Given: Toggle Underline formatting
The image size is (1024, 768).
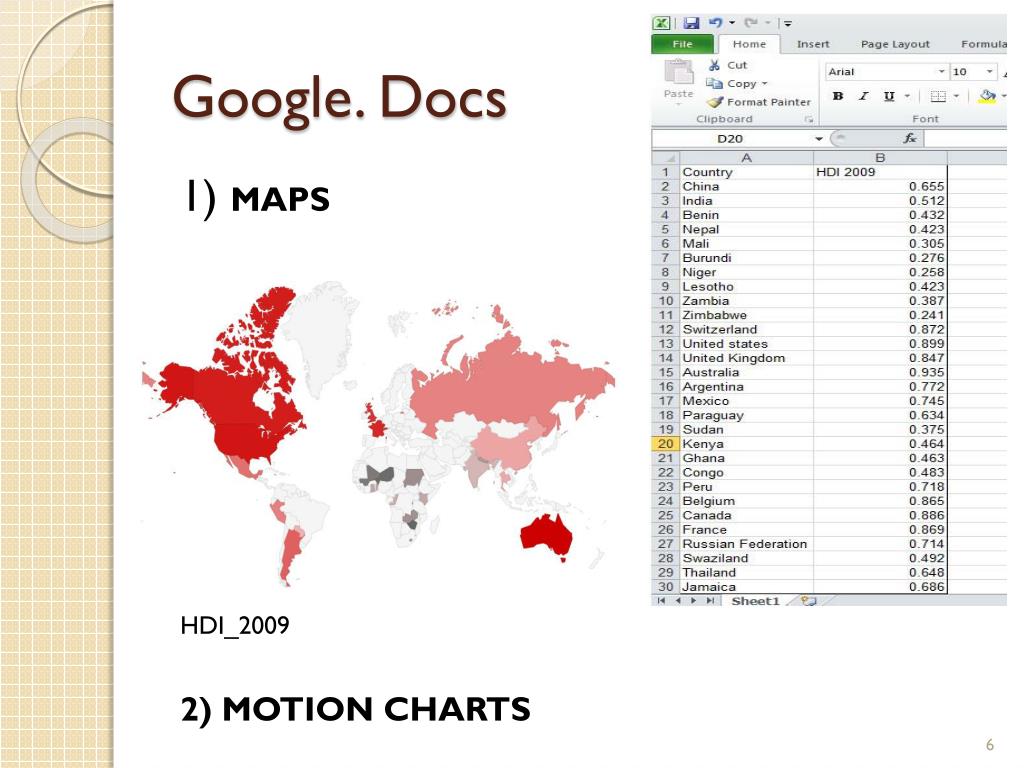Looking at the screenshot, I should tap(889, 96).
